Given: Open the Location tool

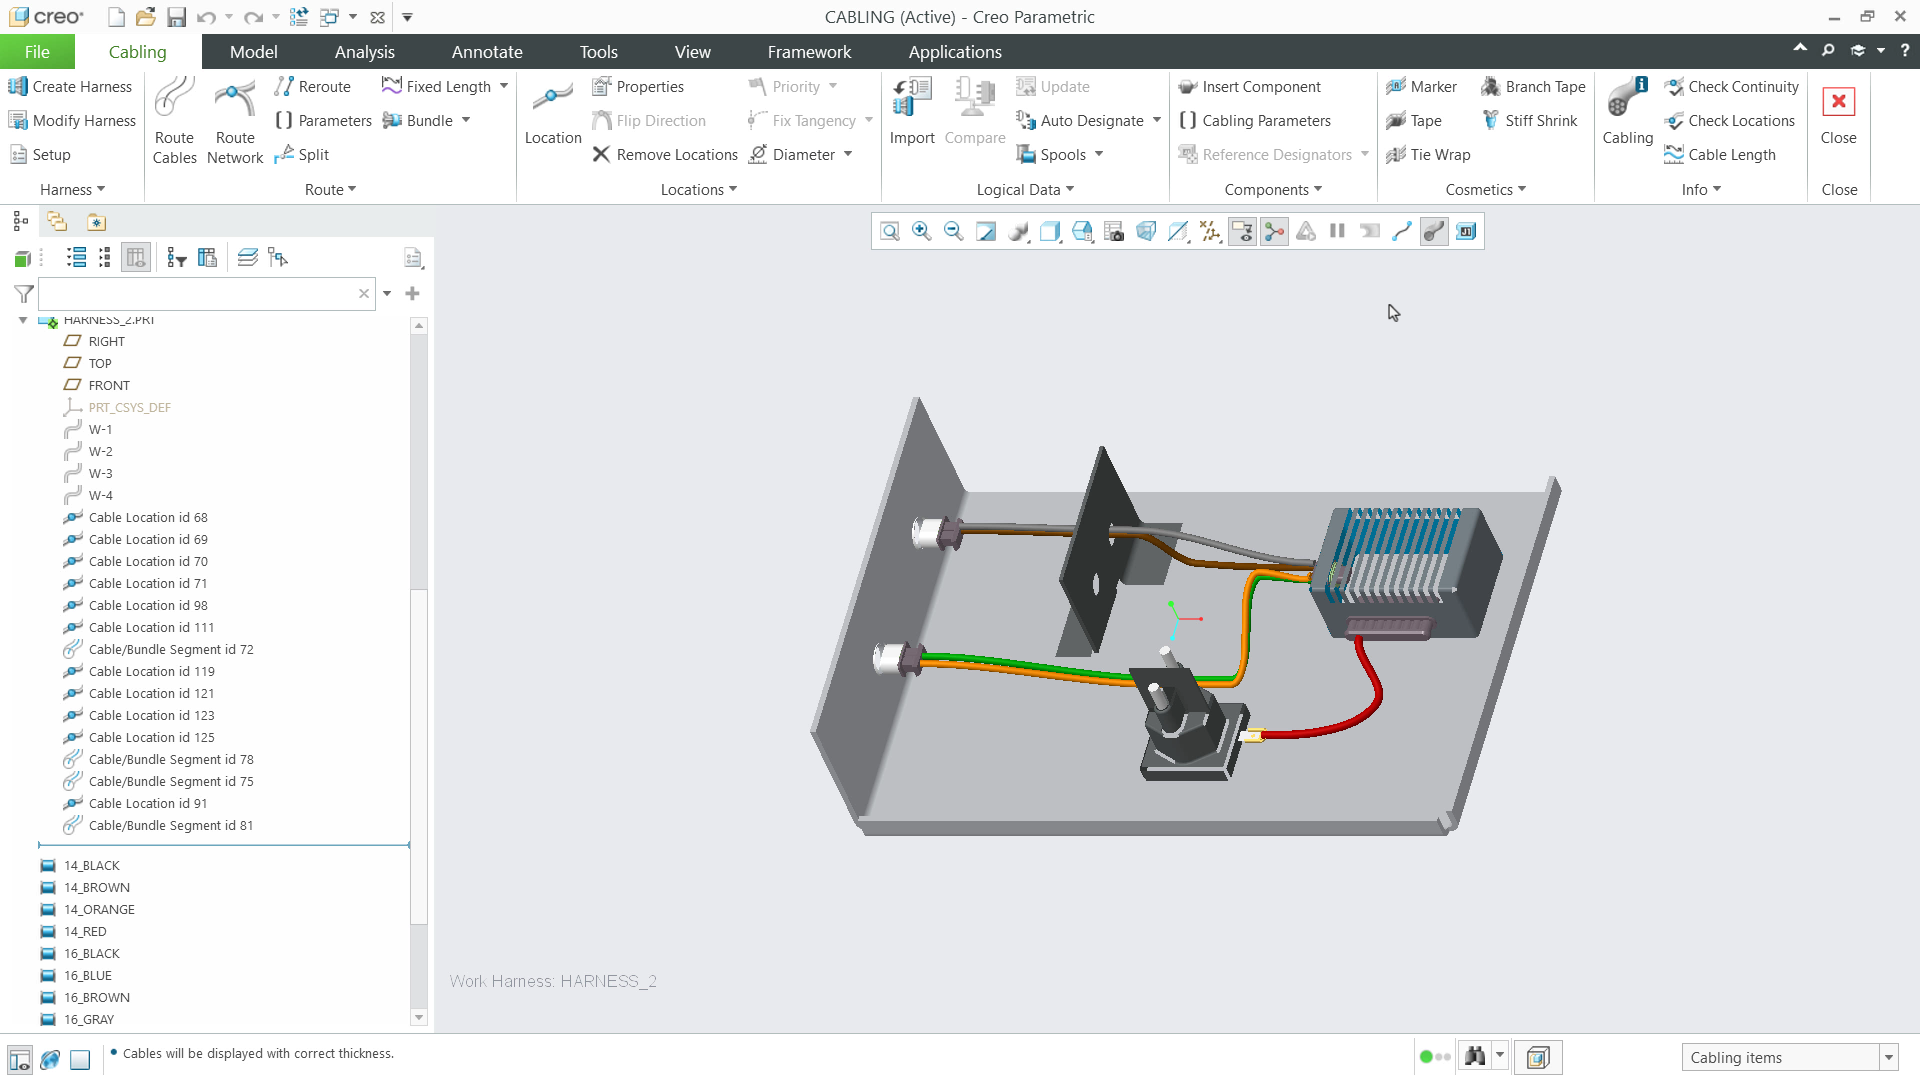Looking at the screenshot, I should coord(553,112).
